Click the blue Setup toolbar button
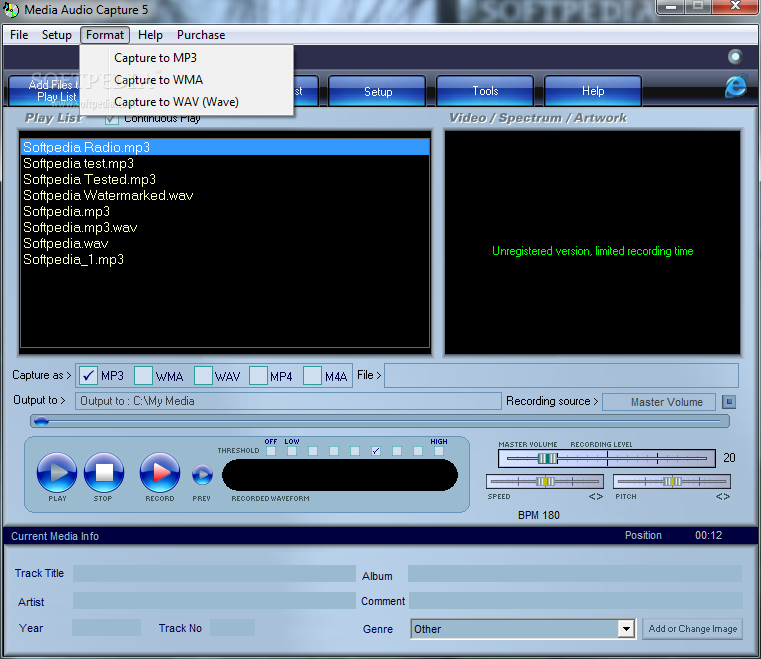 pyautogui.click(x=377, y=91)
